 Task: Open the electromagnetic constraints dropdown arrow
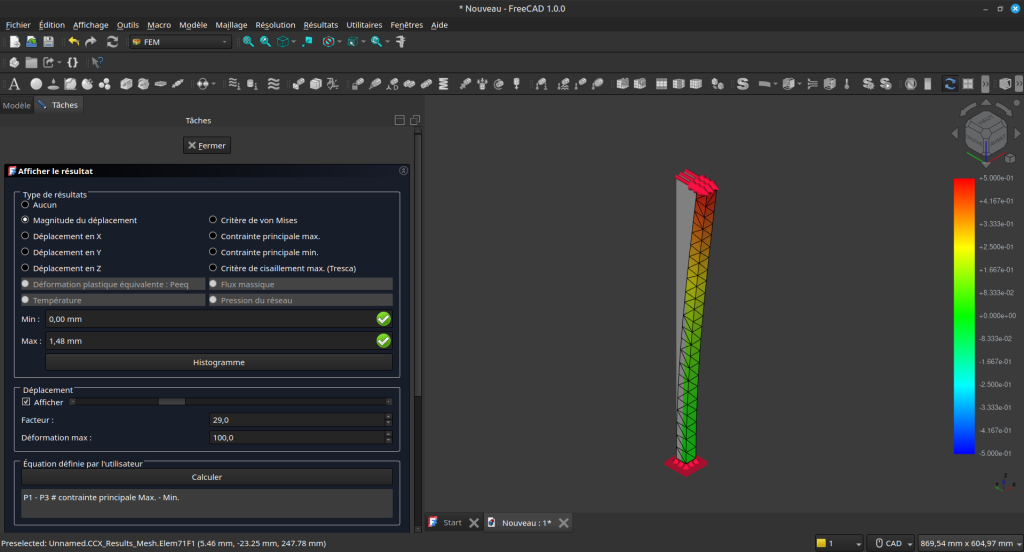coord(214,84)
